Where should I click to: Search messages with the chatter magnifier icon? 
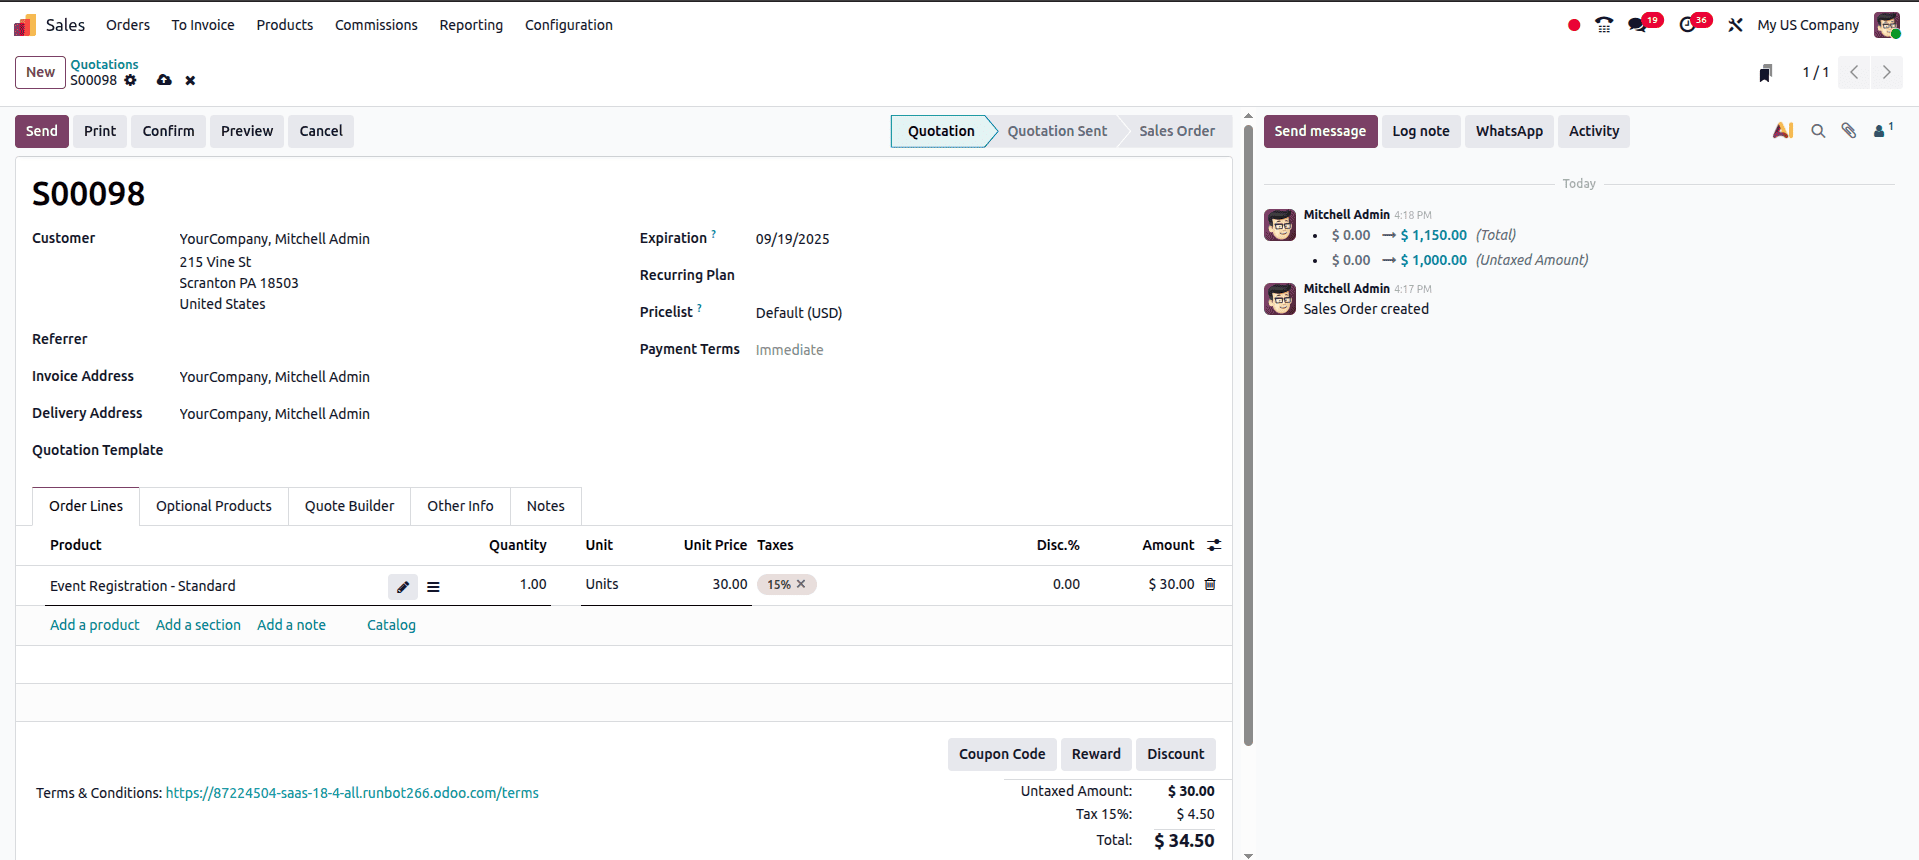pos(1818,131)
